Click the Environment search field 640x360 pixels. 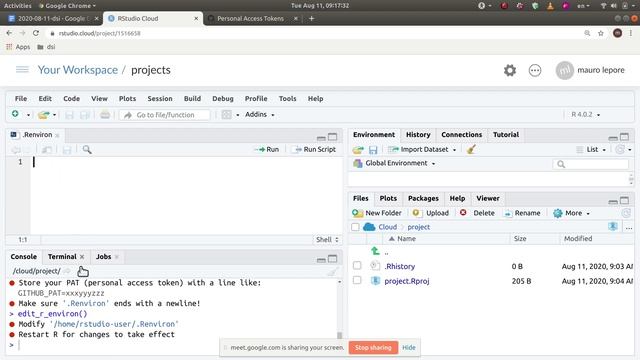[x=590, y=164]
